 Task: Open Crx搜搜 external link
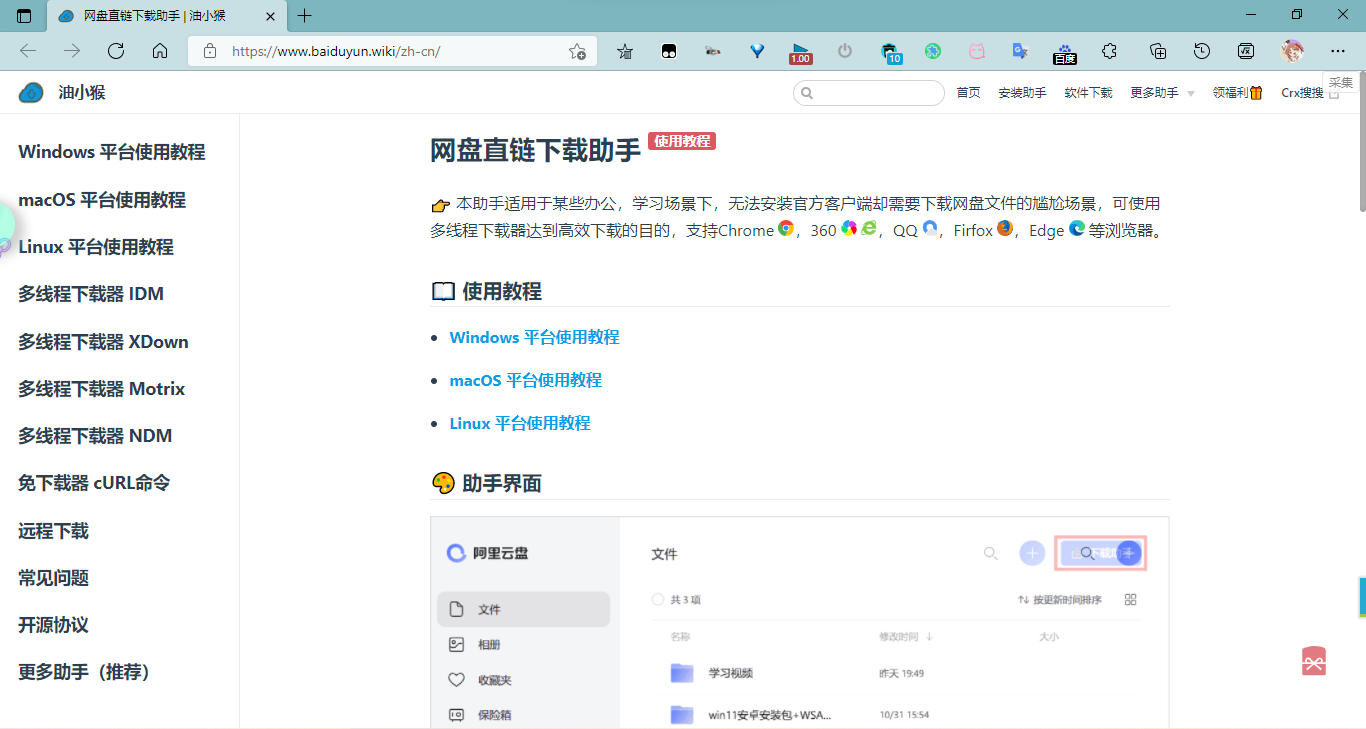pyautogui.click(x=1310, y=93)
